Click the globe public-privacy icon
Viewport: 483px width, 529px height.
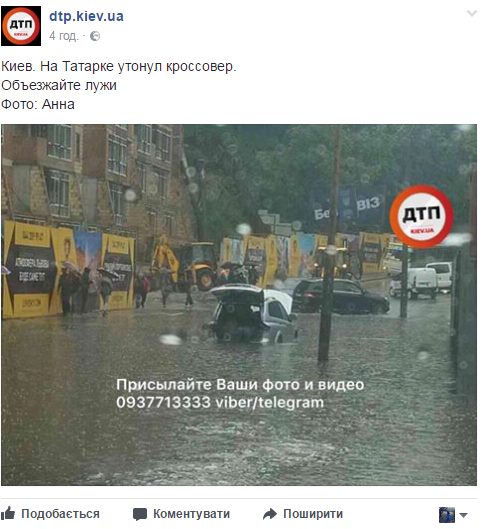(95, 36)
